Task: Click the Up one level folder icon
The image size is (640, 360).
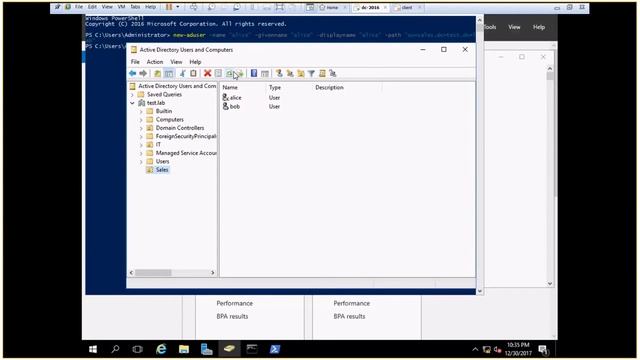Action: point(157,73)
